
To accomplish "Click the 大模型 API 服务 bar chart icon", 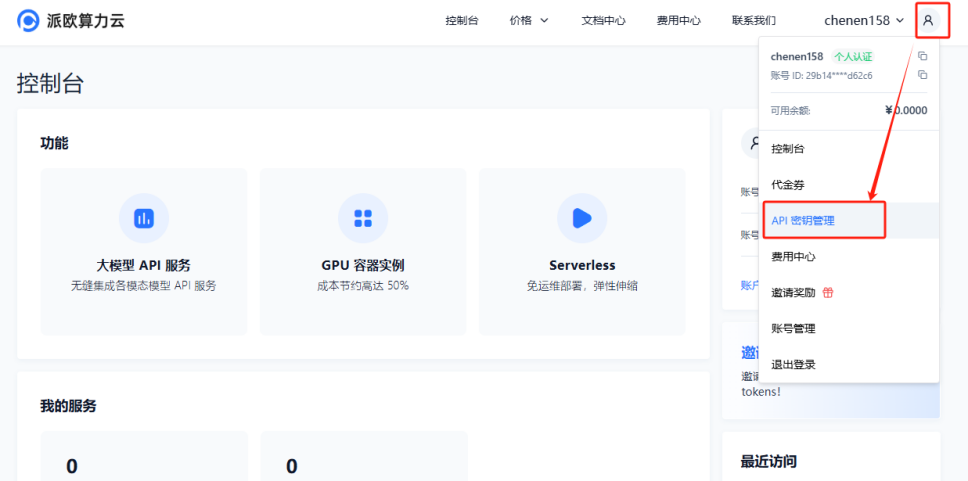I will [143, 218].
